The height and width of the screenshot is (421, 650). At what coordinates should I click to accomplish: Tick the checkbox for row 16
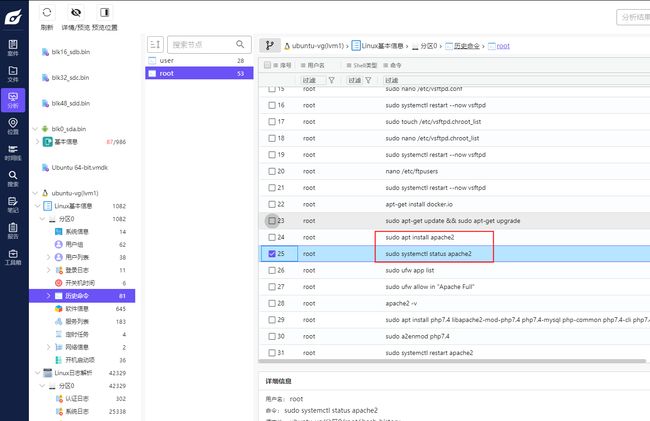click(272, 105)
